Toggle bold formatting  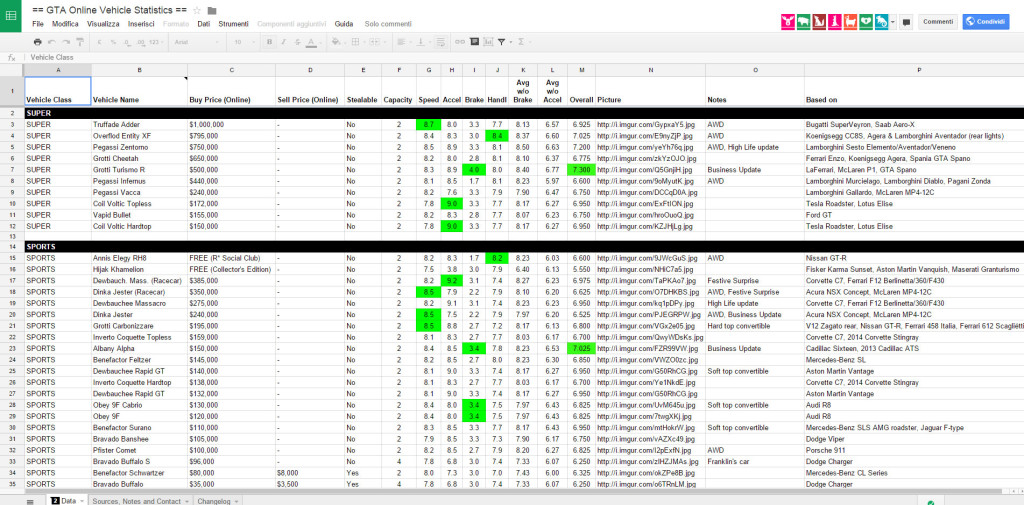click(269, 42)
